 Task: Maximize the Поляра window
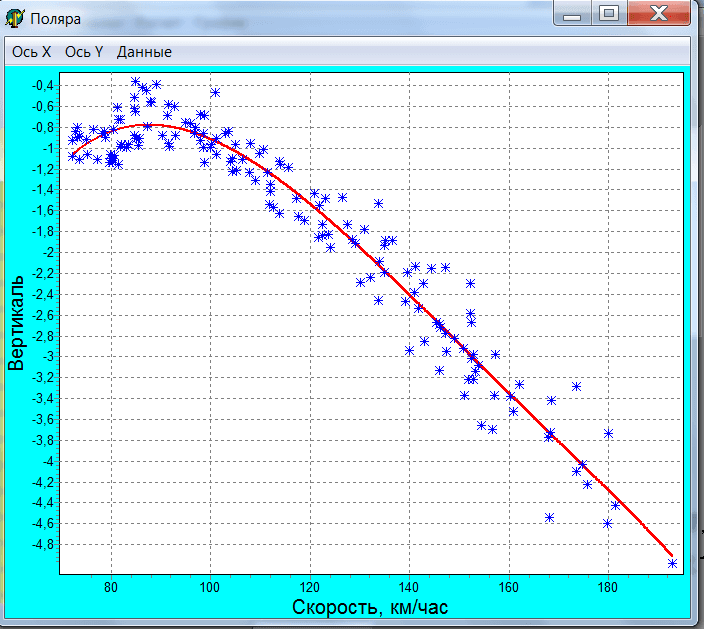[x=608, y=13]
